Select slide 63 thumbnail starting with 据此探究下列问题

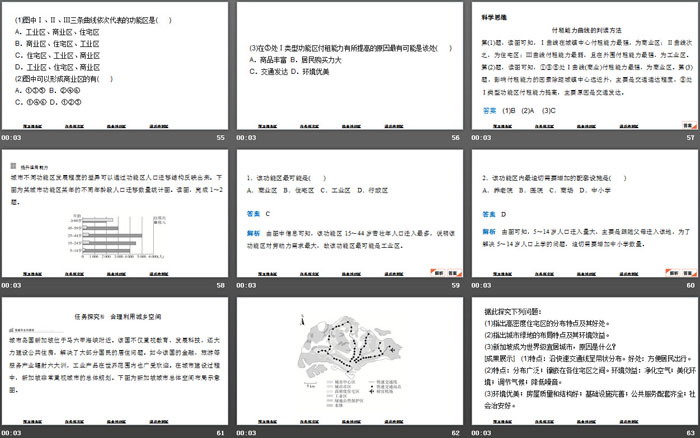[x=585, y=361]
